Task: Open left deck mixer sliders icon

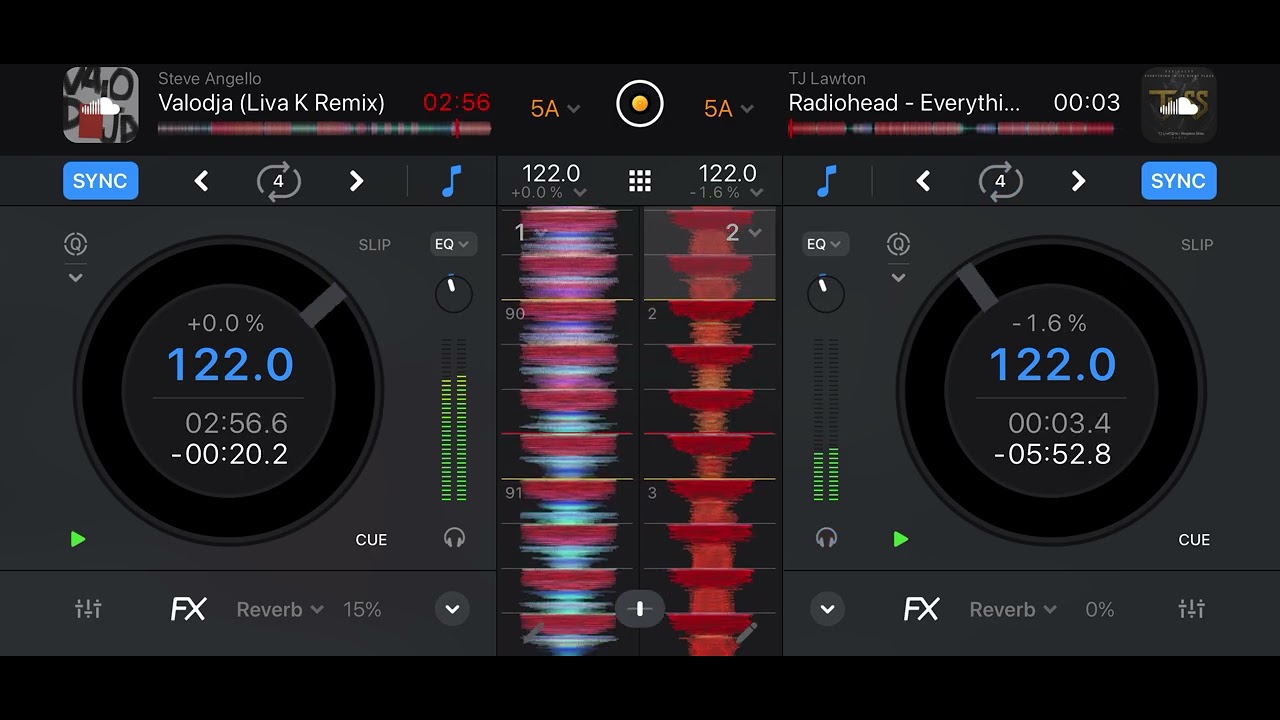Action: tap(88, 609)
